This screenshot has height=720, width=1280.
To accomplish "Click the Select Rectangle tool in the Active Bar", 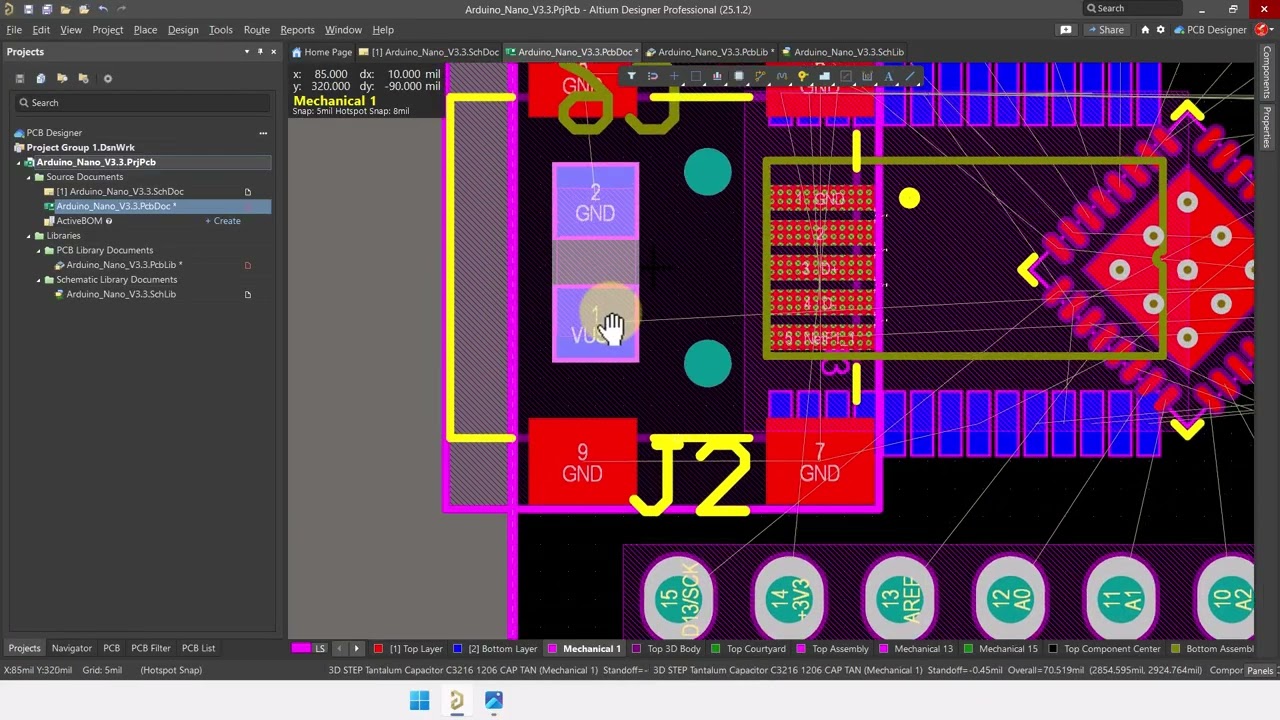I will pyautogui.click(x=696, y=76).
